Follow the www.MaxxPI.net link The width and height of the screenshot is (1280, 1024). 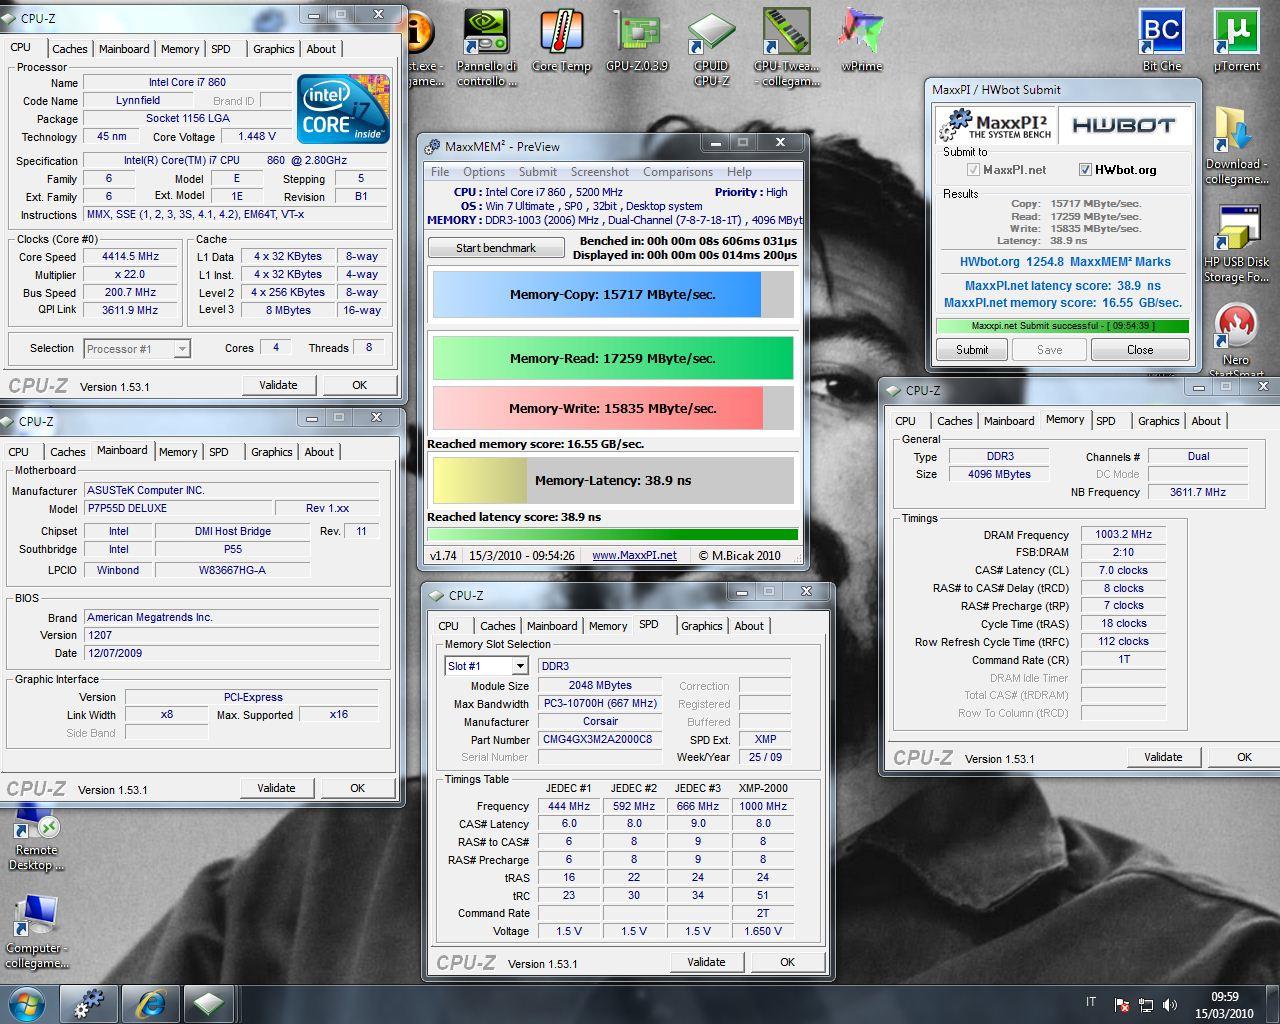[634, 555]
